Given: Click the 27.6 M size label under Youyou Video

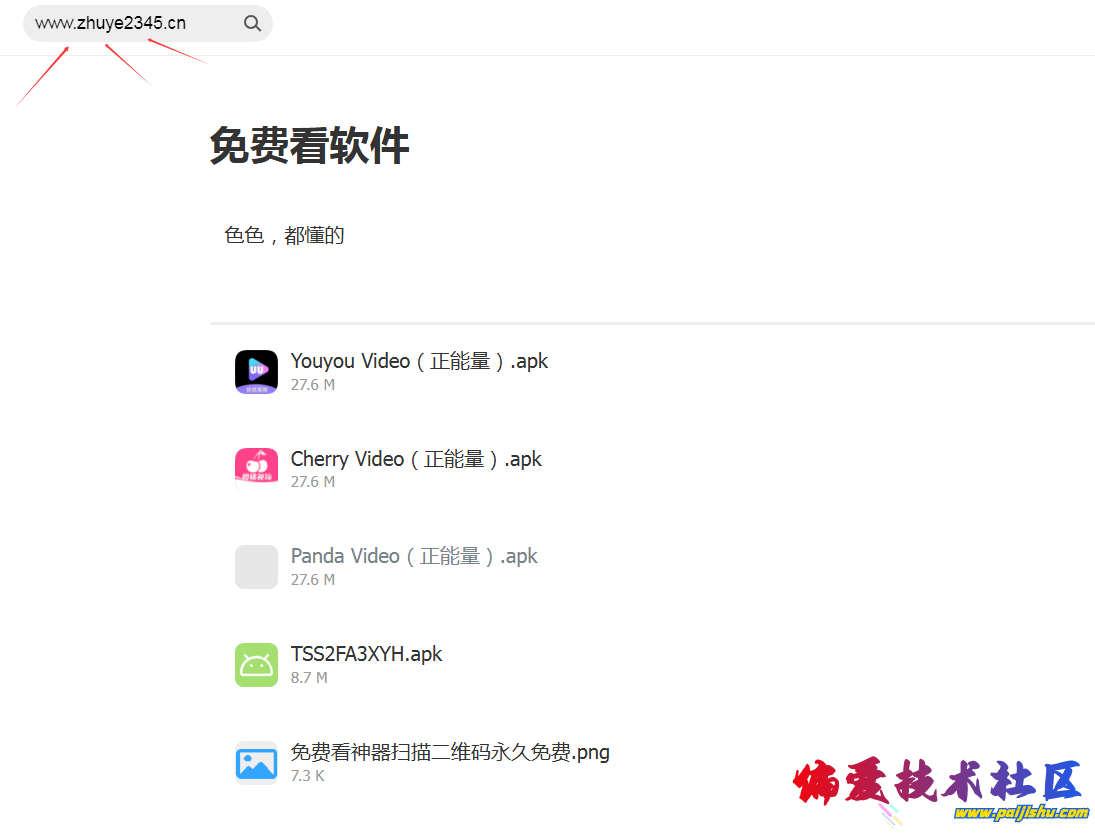Looking at the screenshot, I should 313,384.
